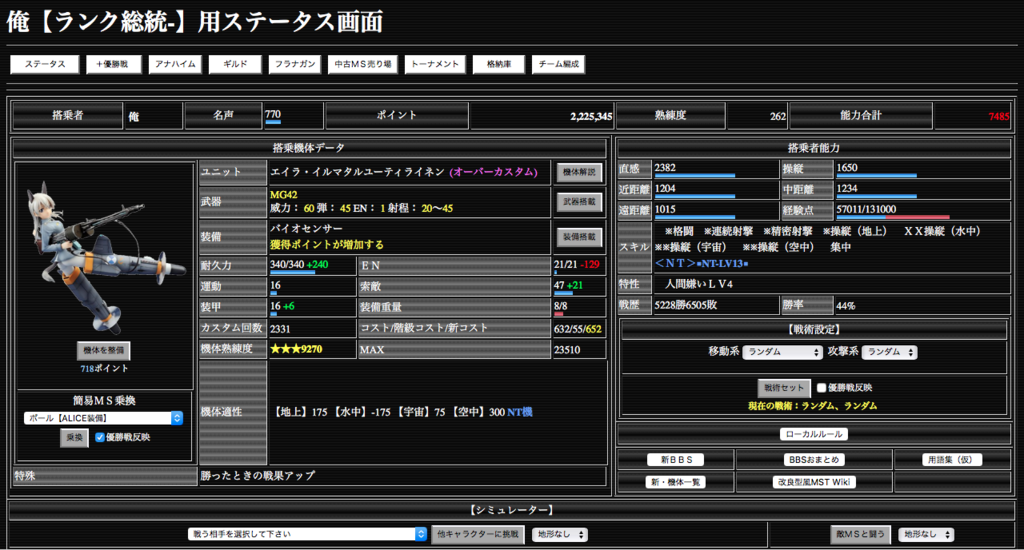Open the 中古MS売り場 page
Screen dimensions: 1024x550
[362, 64]
